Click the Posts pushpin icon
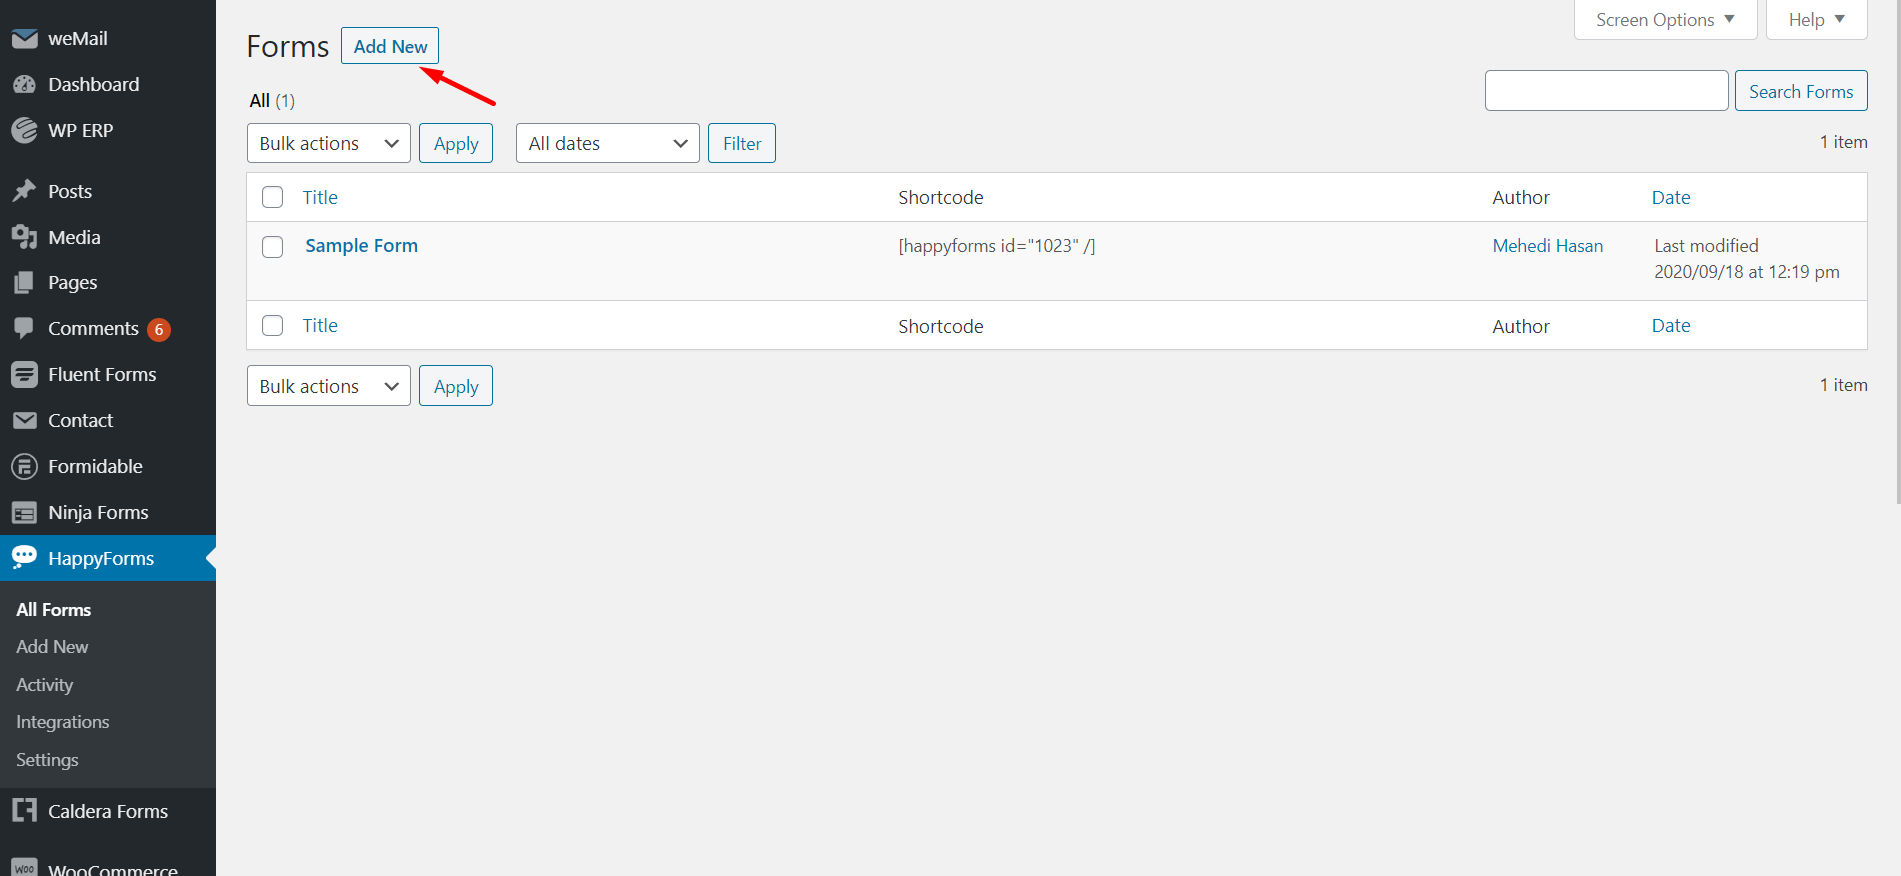The height and width of the screenshot is (876, 1901). [x=24, y=191]
